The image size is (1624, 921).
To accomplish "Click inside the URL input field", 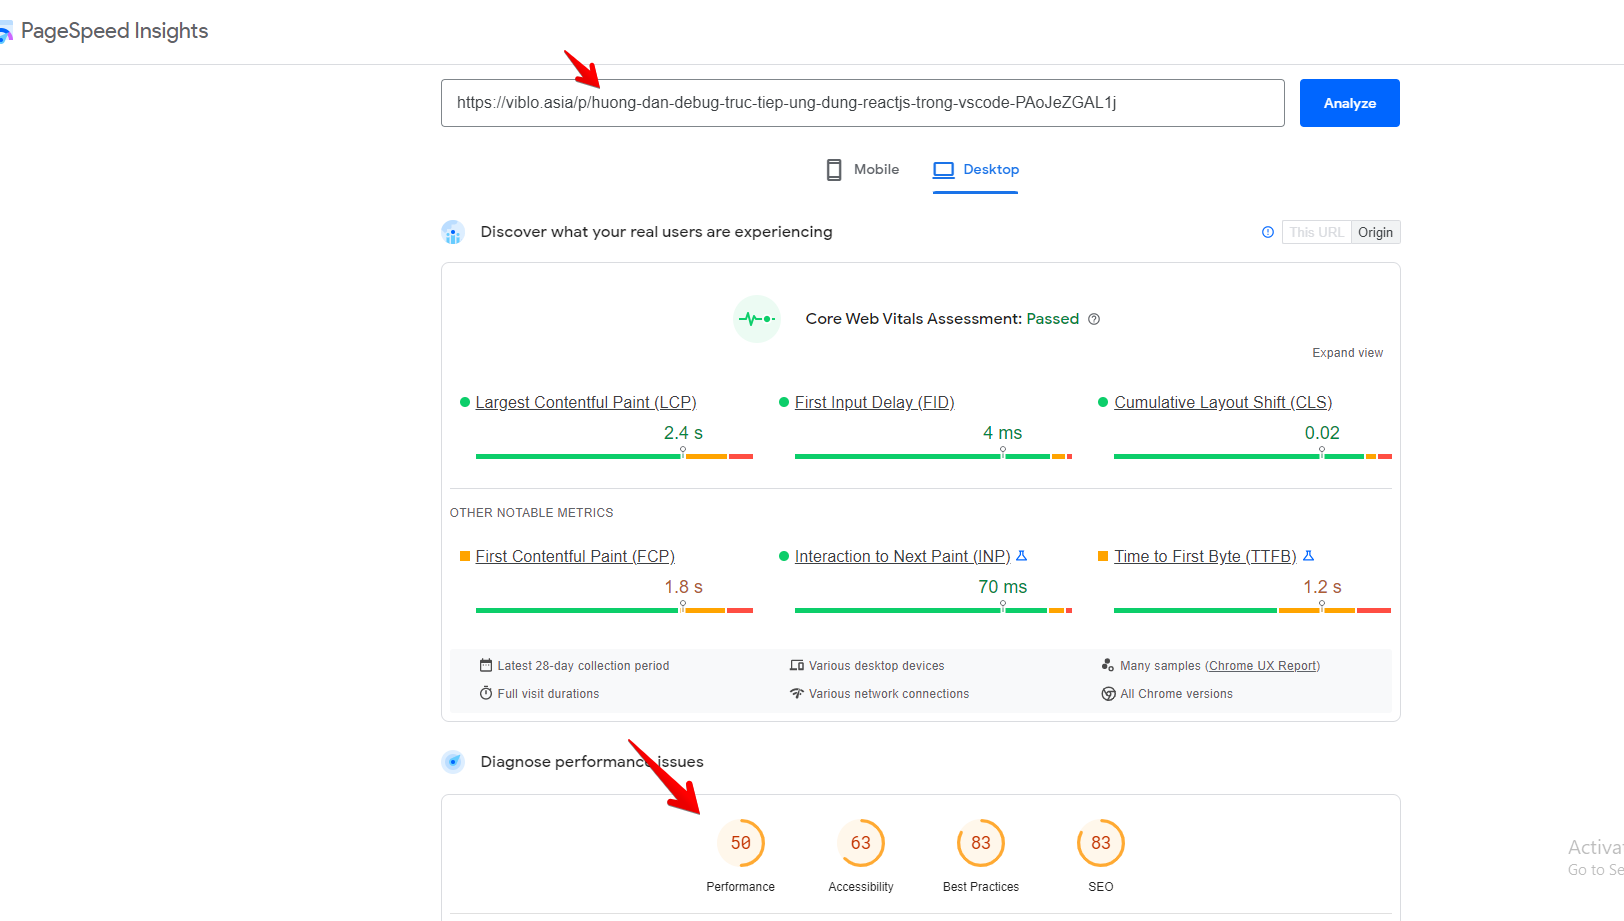I will click(862, 102).
